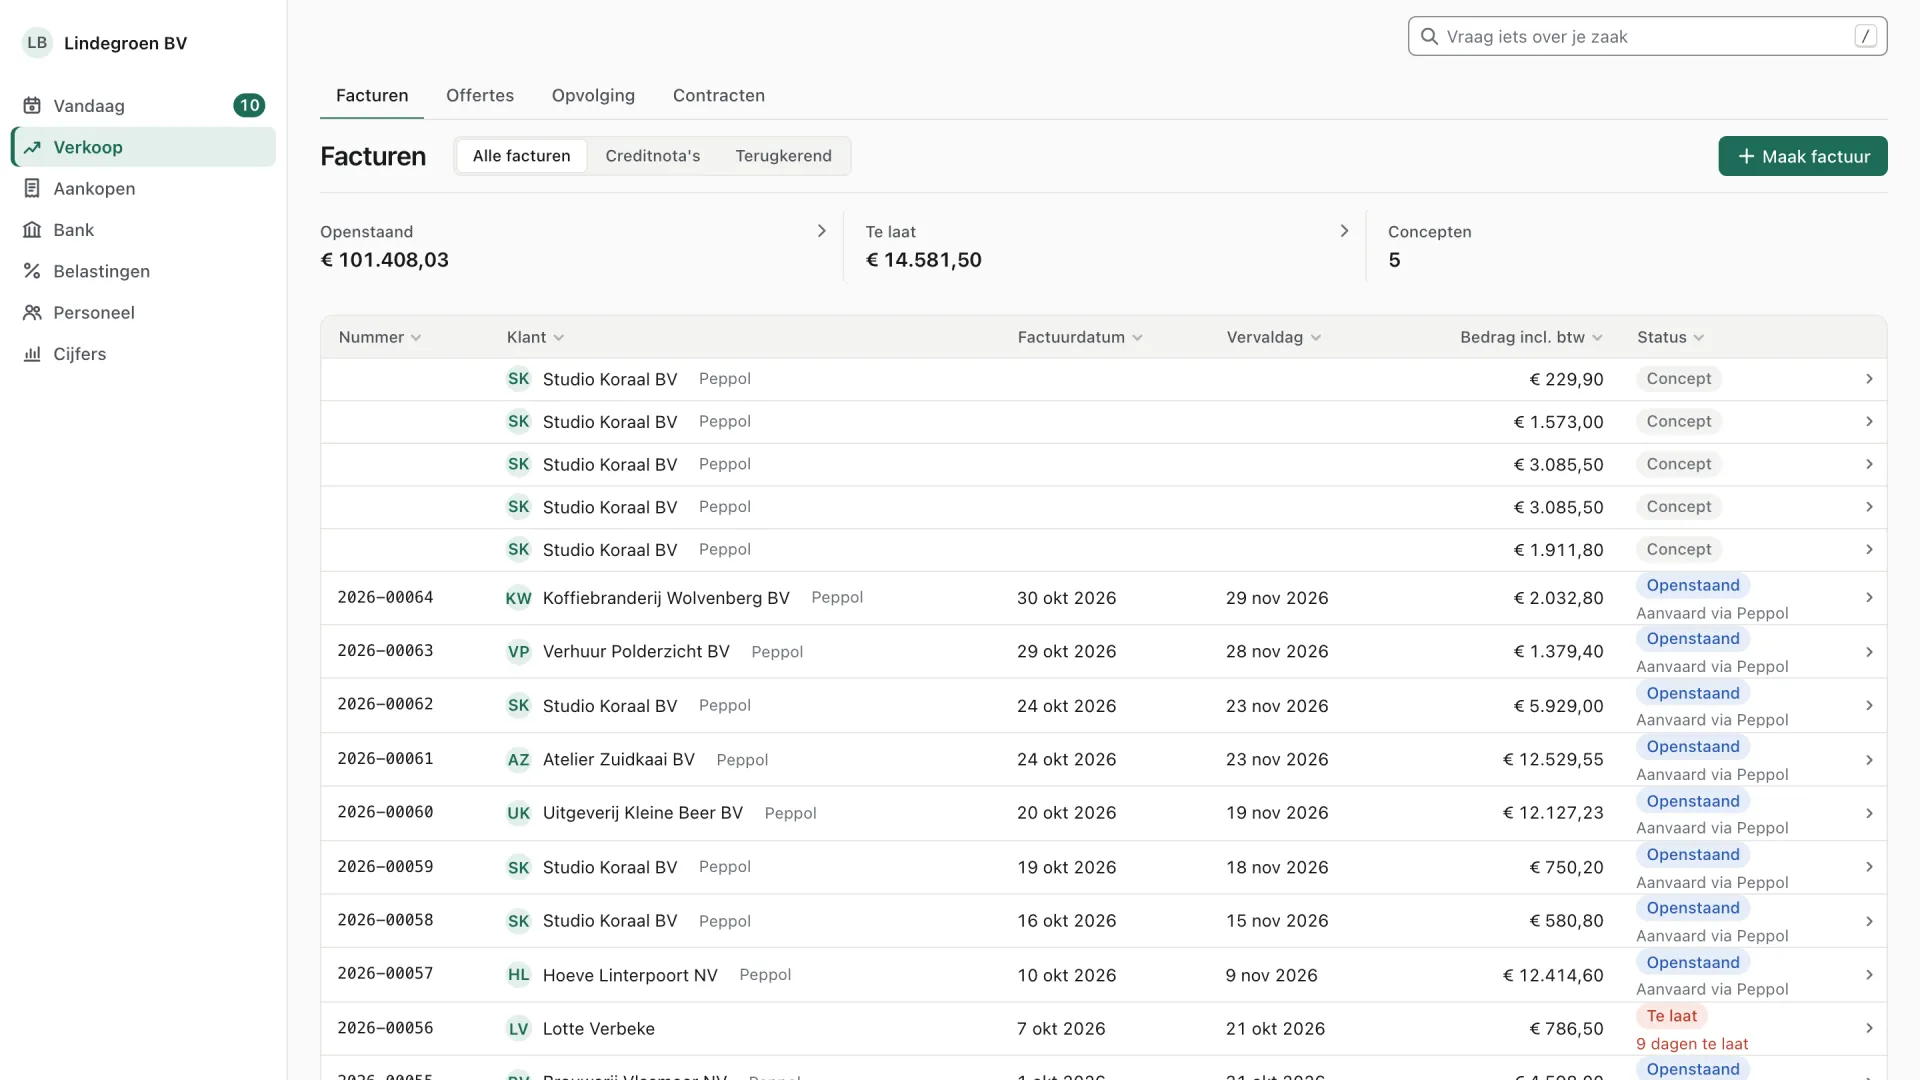
Task: Open the Opvolging tab
Action: pyautogui.click(x=593, y=96)
